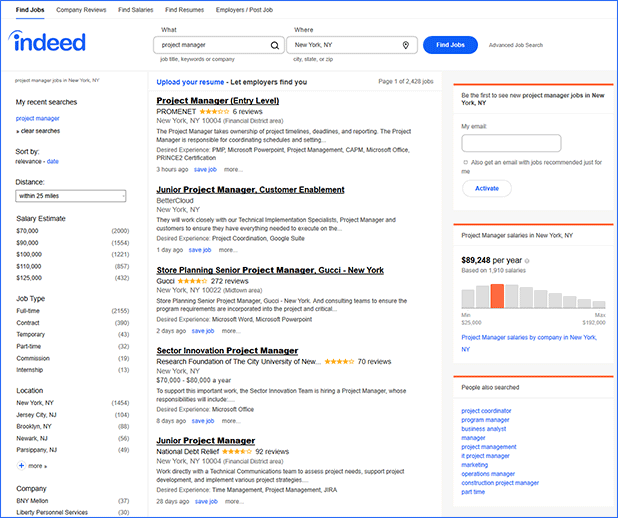Click the search magnifier icon in What field

275,45
